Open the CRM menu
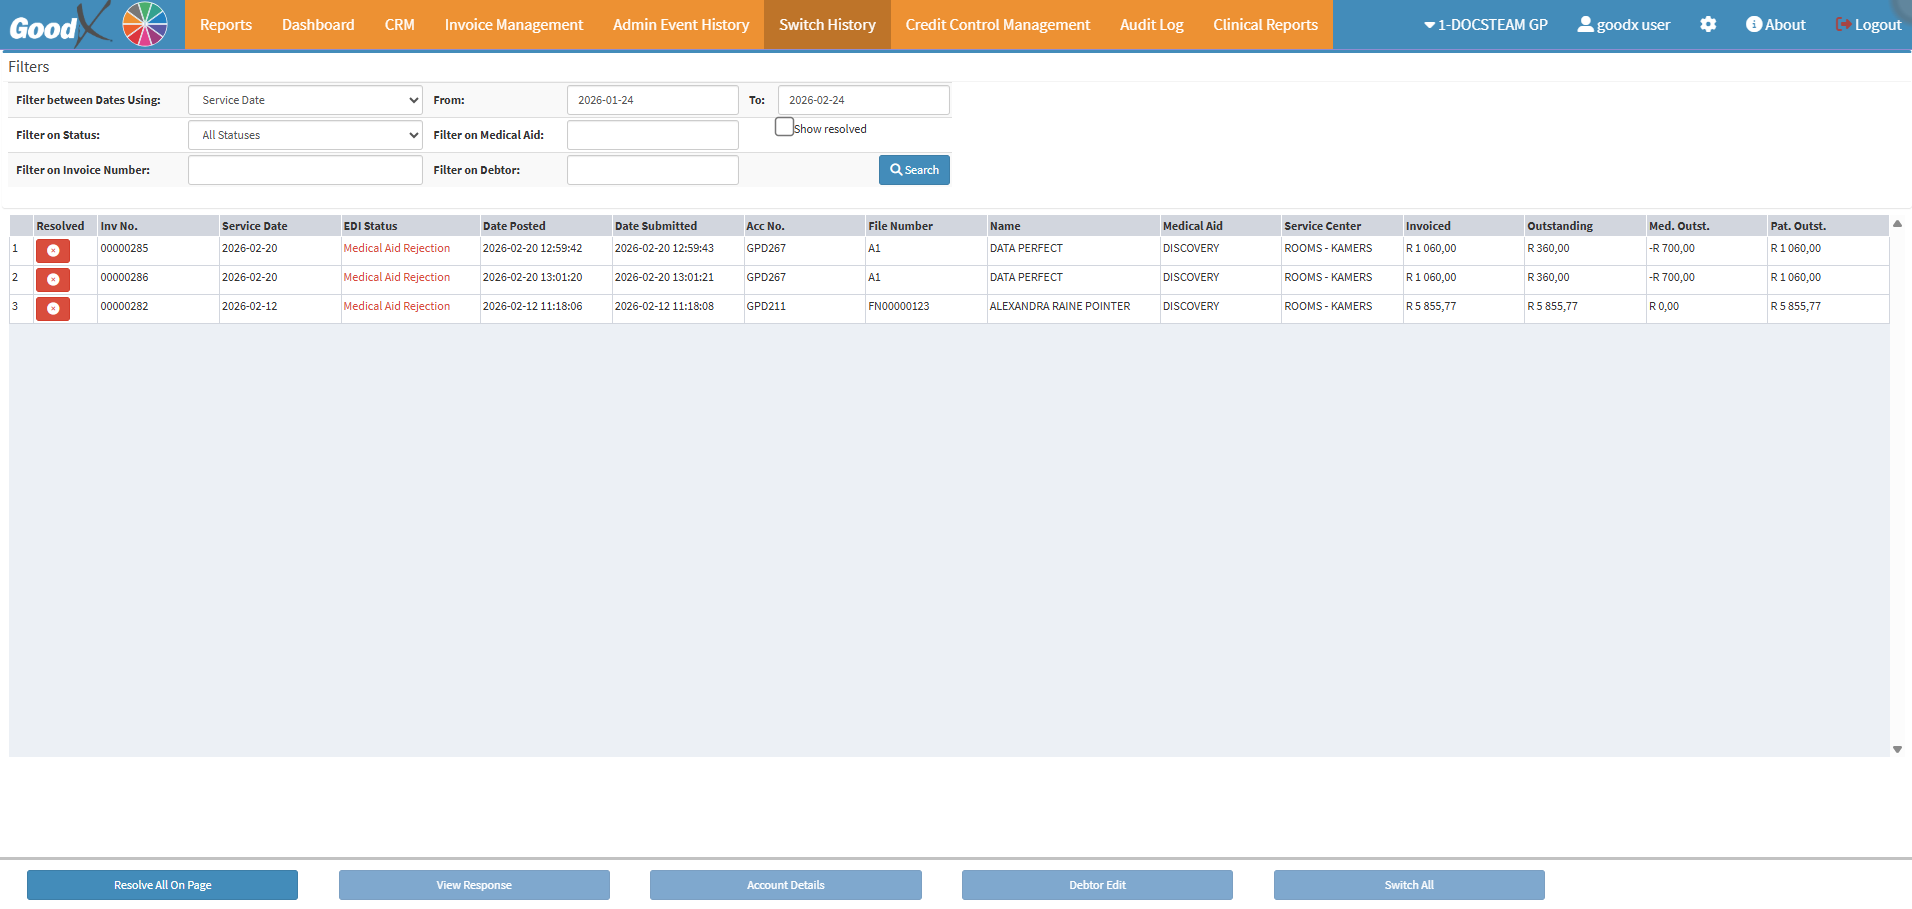Viewport: 1912px width, 909px height. pos(400,24)
